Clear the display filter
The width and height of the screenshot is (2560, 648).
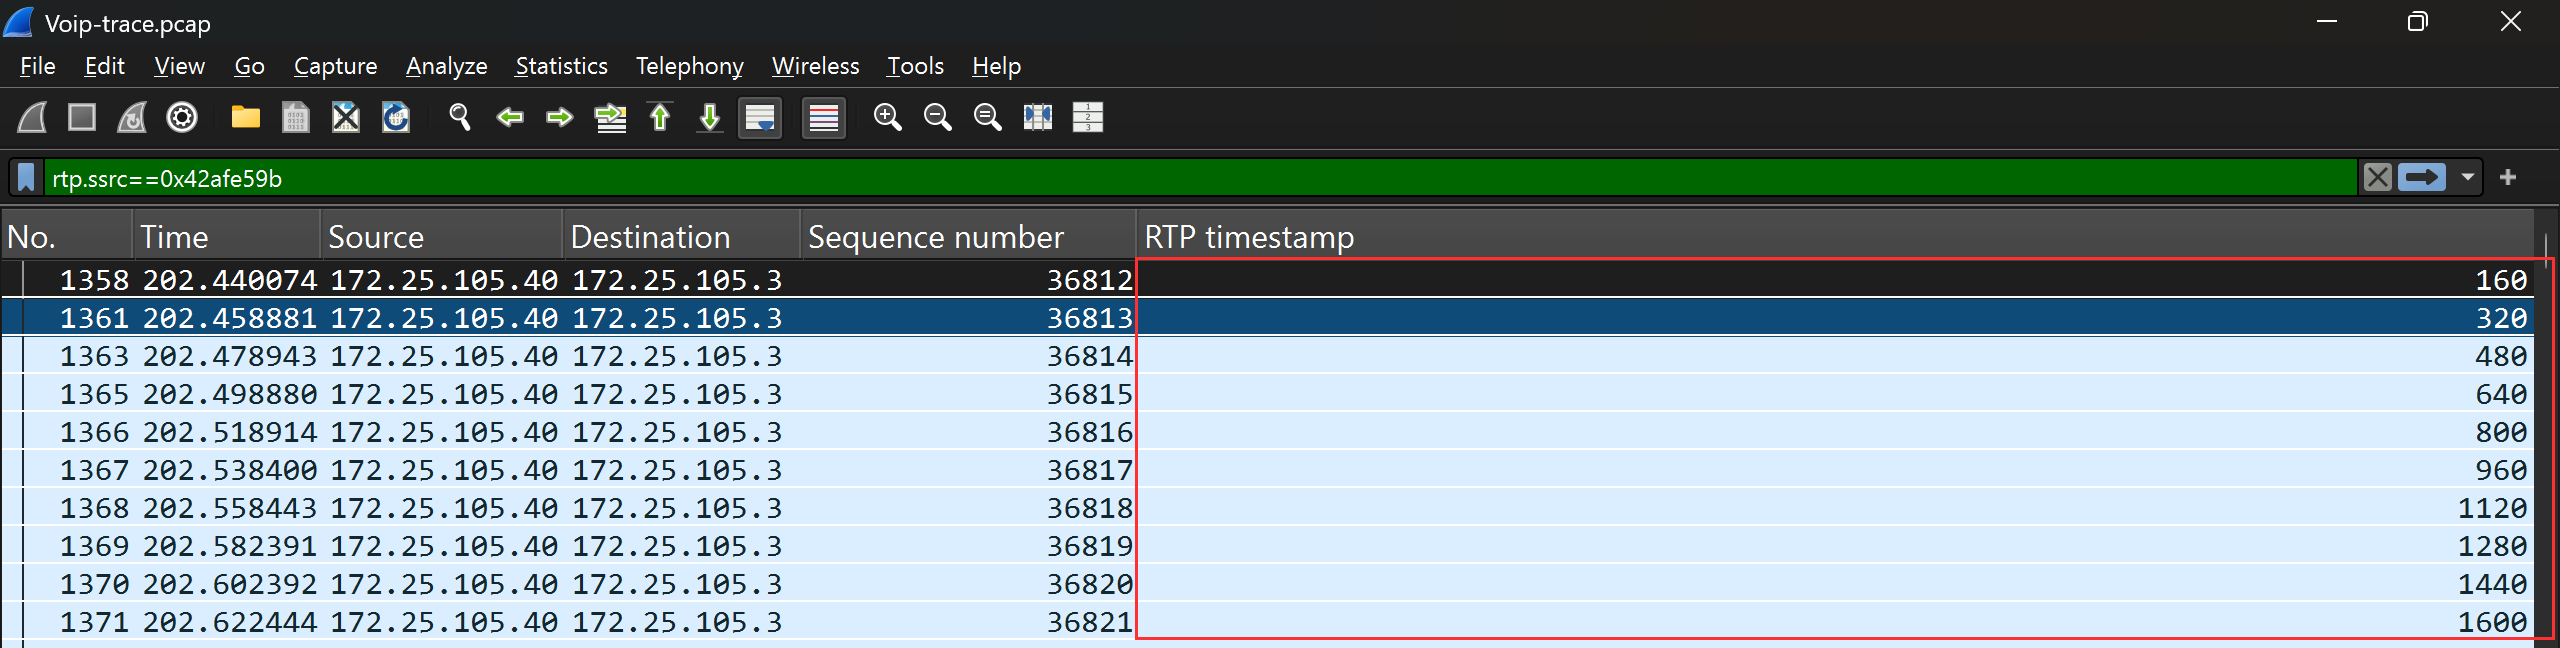point(2378,178)
